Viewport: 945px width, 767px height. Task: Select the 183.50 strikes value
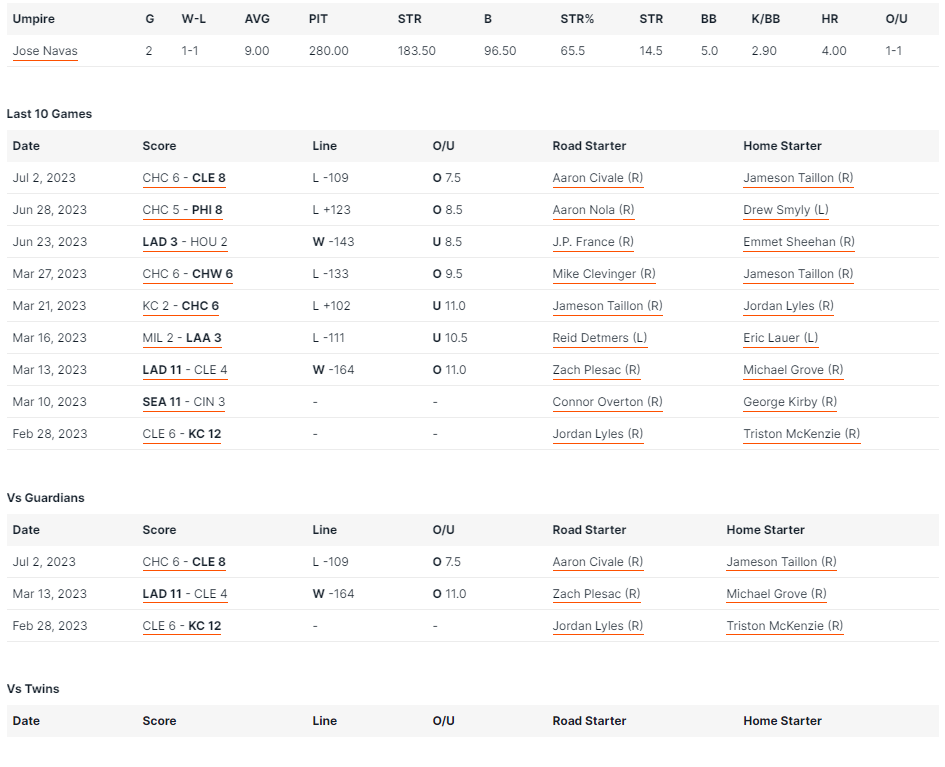click(x=416, y=51)
